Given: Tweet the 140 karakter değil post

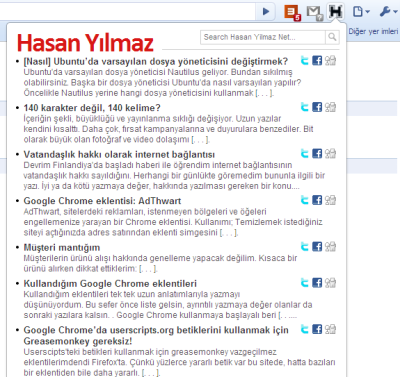Looking at the screenshot, I should (305, 107).
